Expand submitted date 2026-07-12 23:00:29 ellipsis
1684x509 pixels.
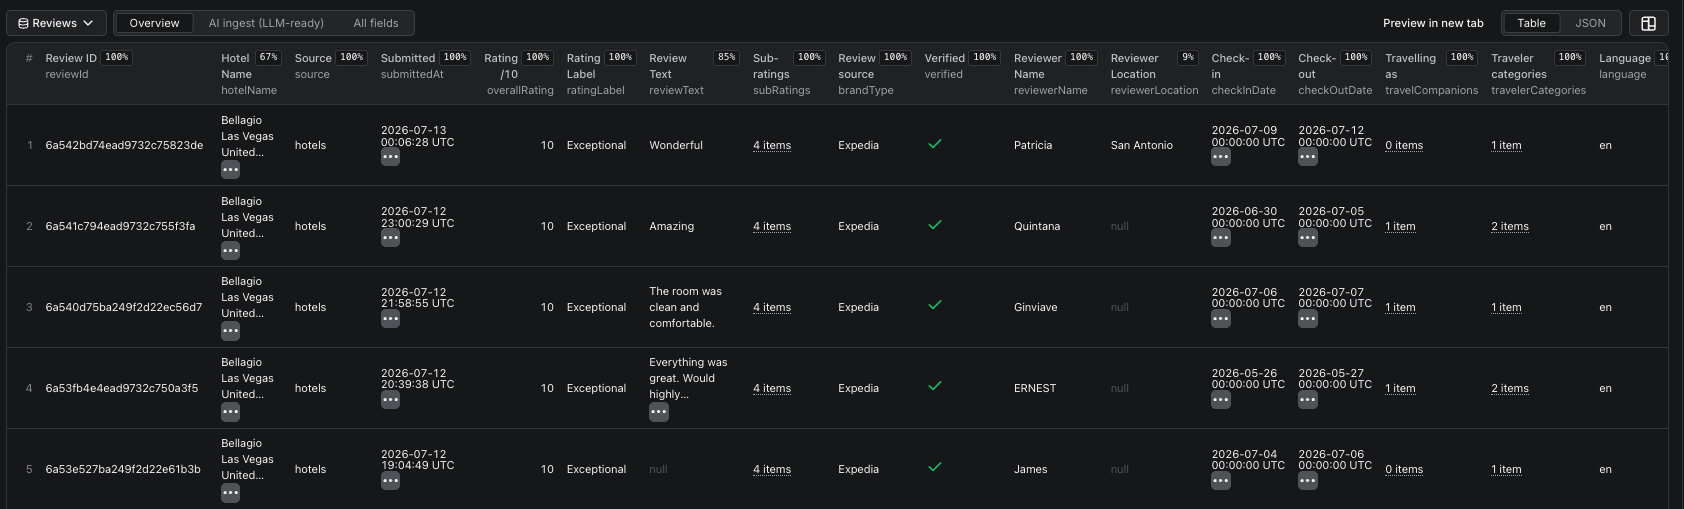(390, 238)
